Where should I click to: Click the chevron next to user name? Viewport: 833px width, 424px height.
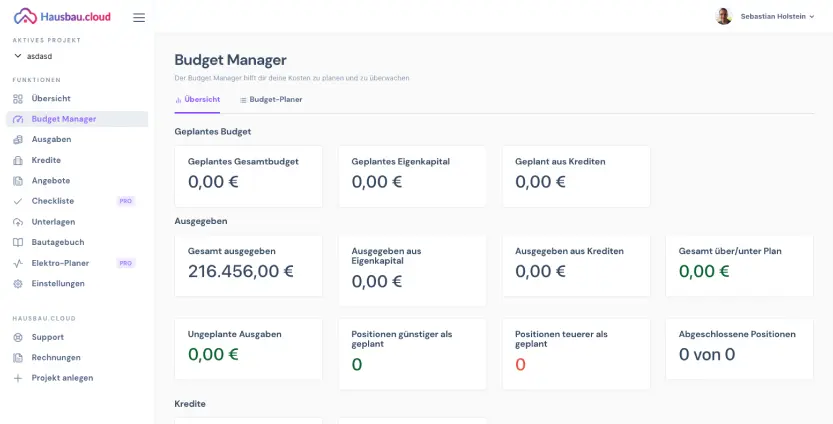point(812,17)
